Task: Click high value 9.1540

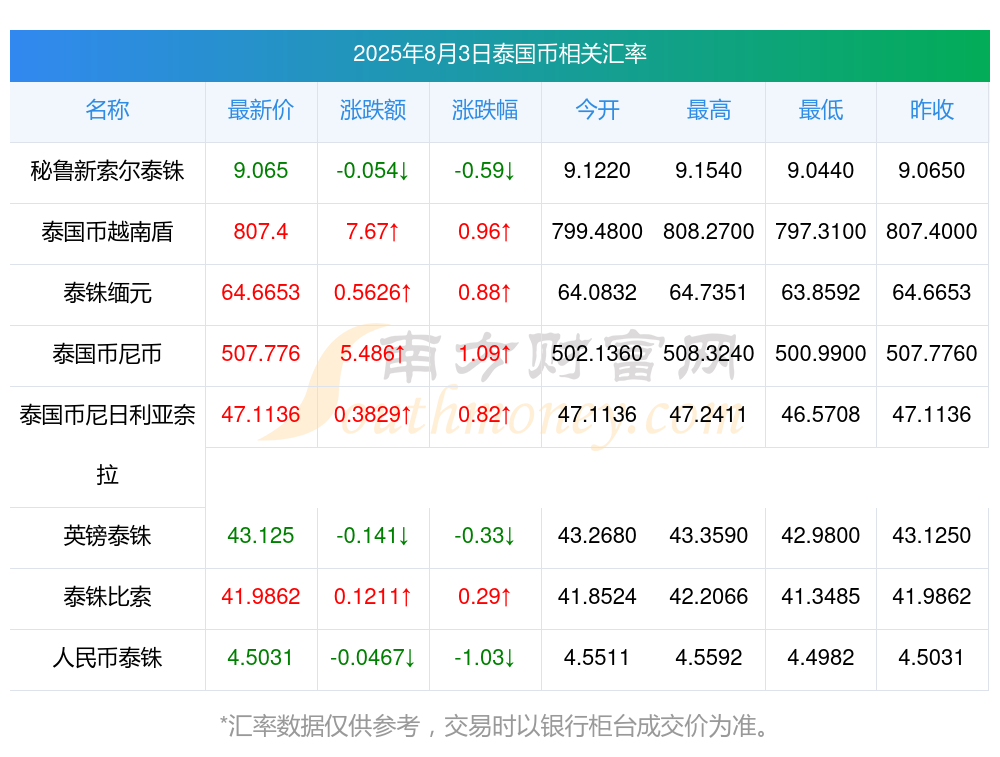Action: coord(709,171)
